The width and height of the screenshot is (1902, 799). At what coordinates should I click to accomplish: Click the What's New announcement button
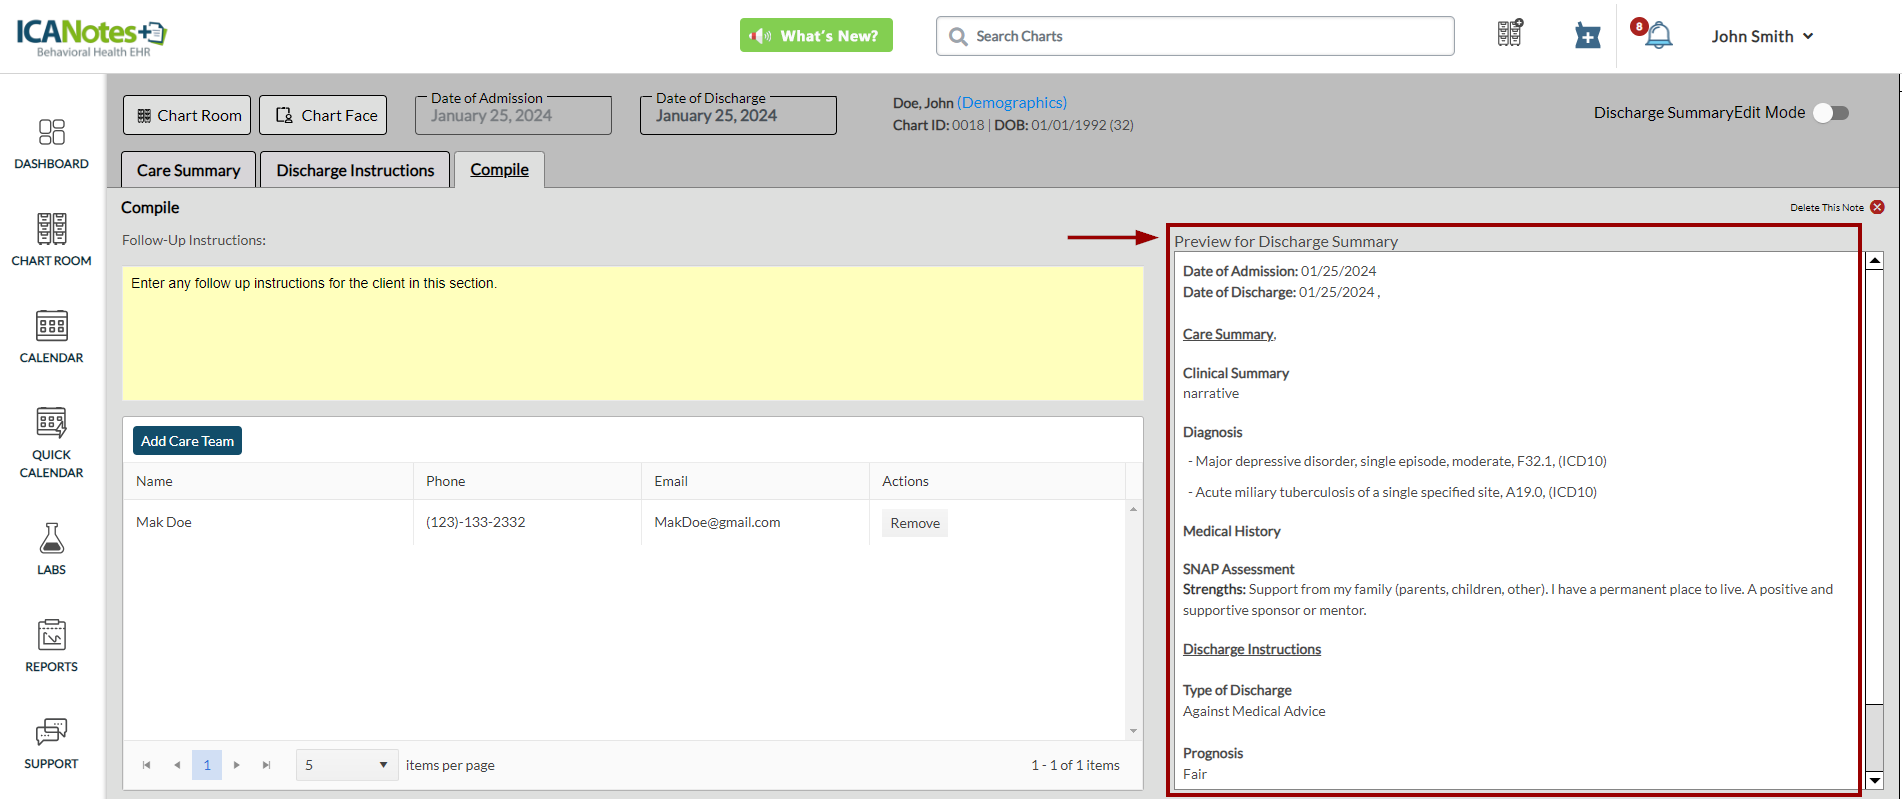coord(816,36)
